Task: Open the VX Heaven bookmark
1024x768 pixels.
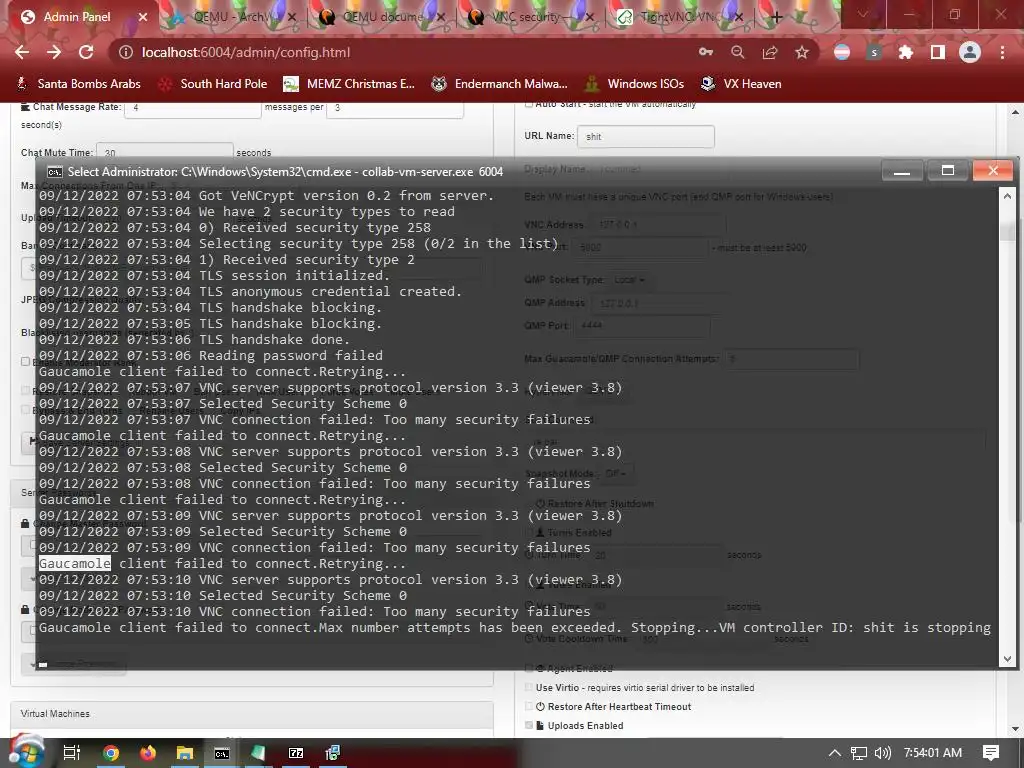Action: coord(741,84)
